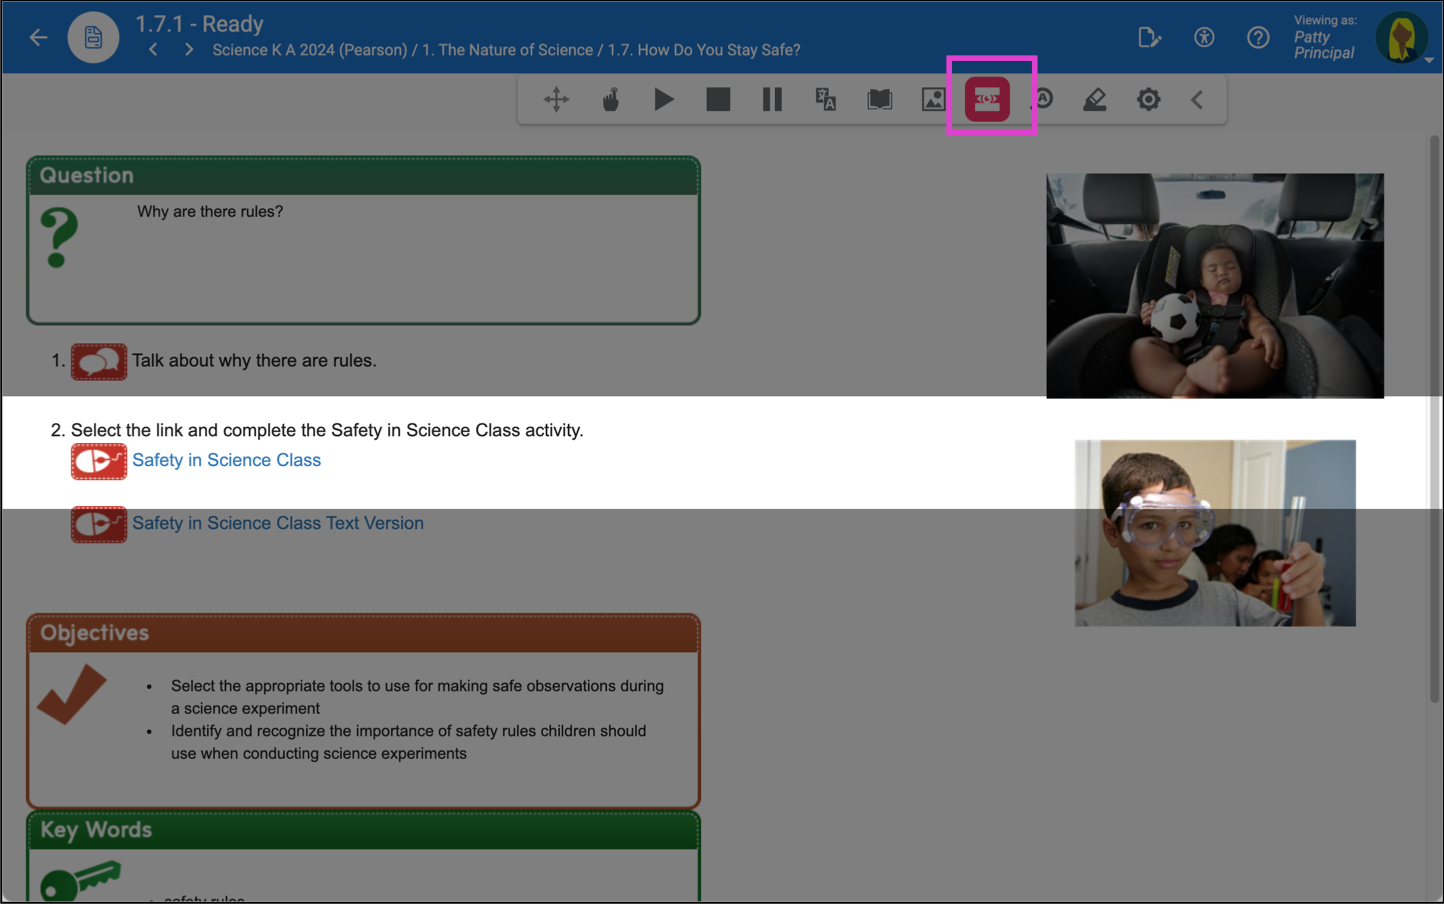The height and width of the screenshot is (904, 1444).
Task: Open the dictionary book tool
Action: [880, 99]
